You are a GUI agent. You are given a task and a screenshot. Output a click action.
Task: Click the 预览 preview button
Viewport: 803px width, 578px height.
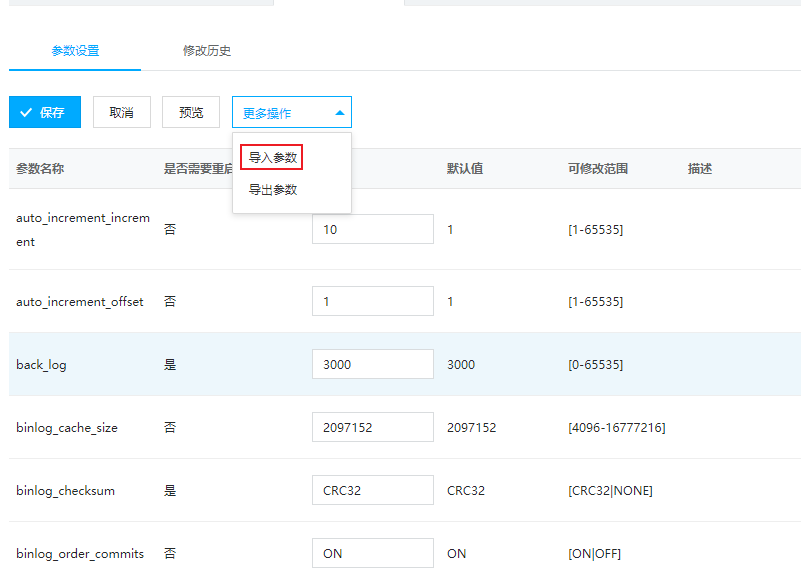[x=191, y=113]
